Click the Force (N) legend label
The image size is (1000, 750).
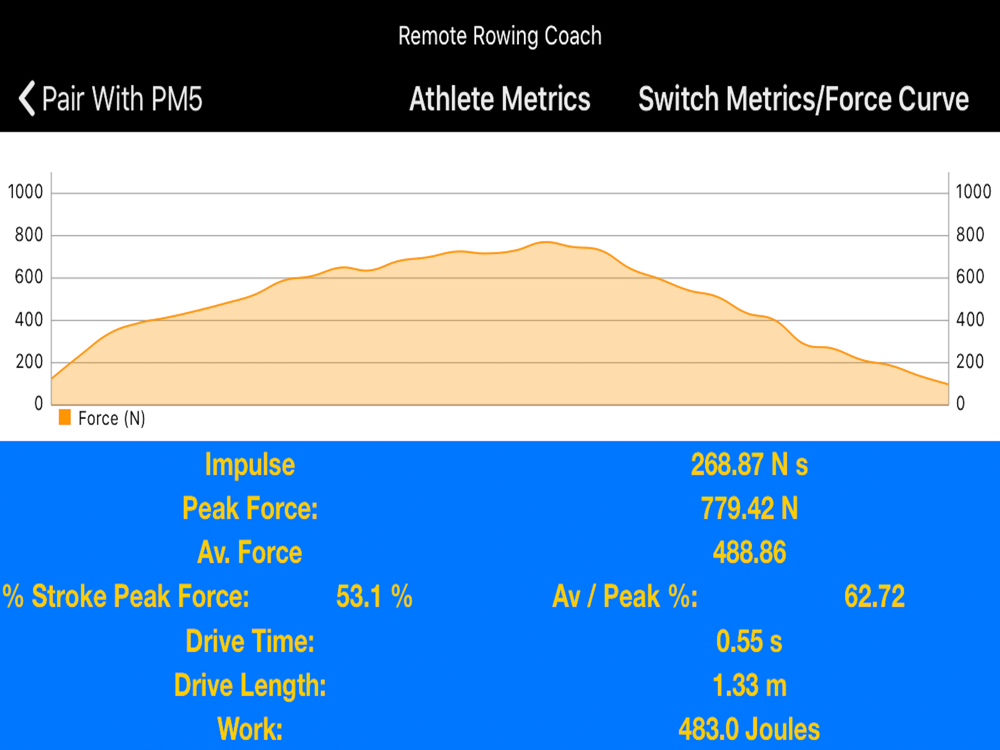point(112,418)
